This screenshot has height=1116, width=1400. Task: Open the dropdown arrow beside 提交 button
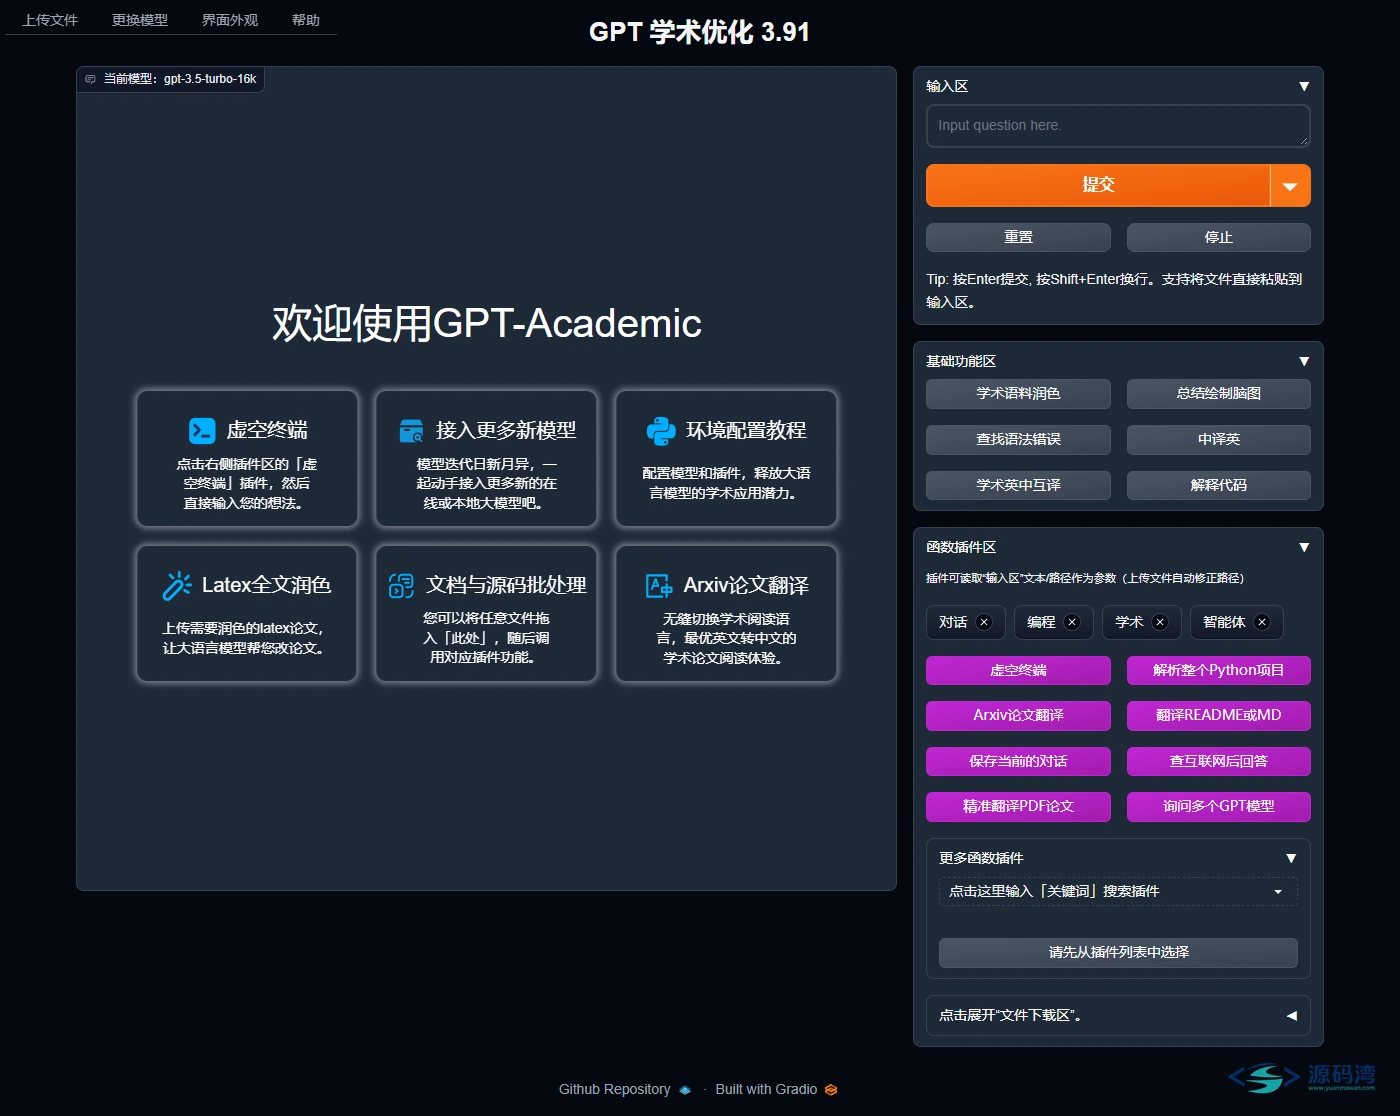pos(1290,186)
